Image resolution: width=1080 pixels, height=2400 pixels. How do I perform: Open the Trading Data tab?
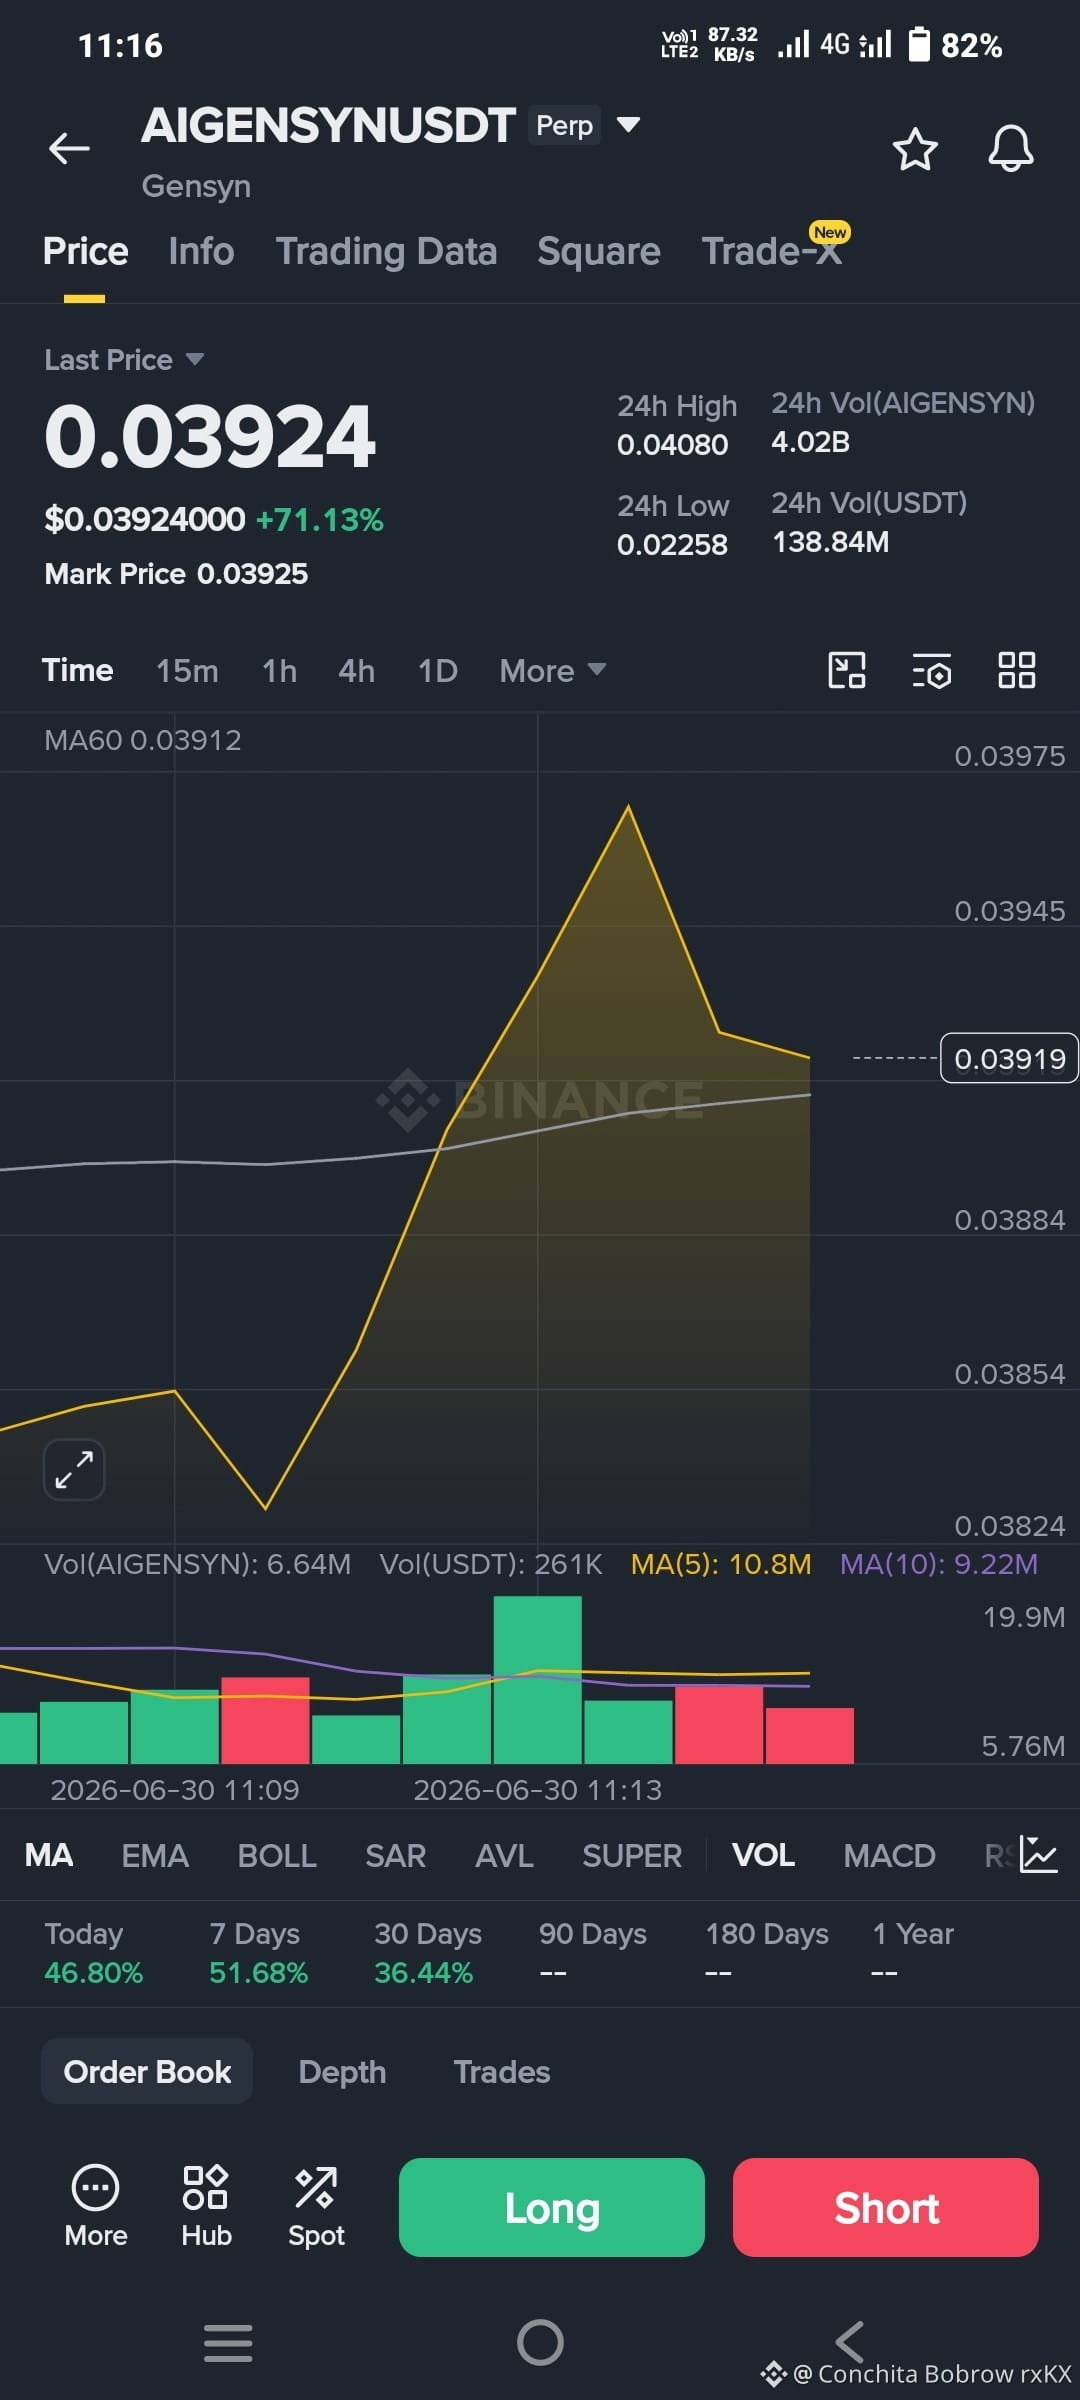(386, 251)
